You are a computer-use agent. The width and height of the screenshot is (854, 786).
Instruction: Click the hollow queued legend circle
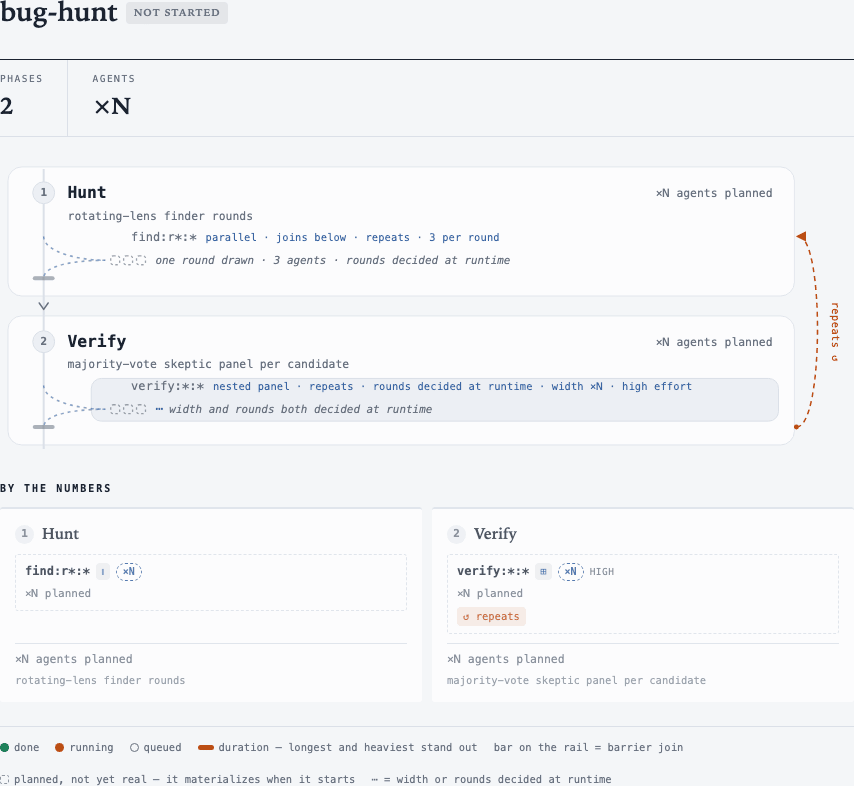pos(135,747)
